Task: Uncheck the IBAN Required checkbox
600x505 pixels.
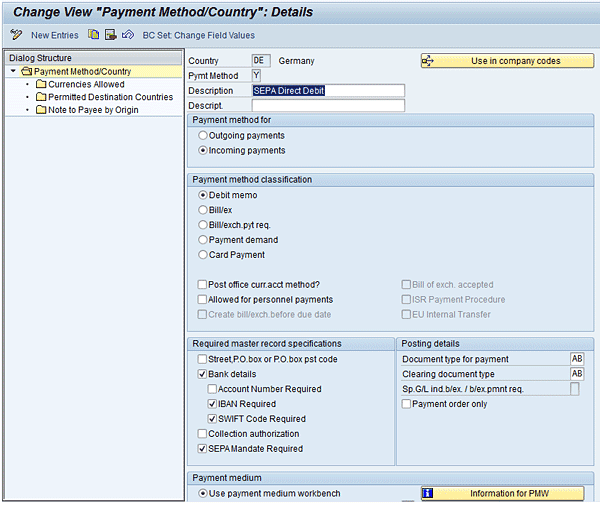Action: (x=212, y=404)
